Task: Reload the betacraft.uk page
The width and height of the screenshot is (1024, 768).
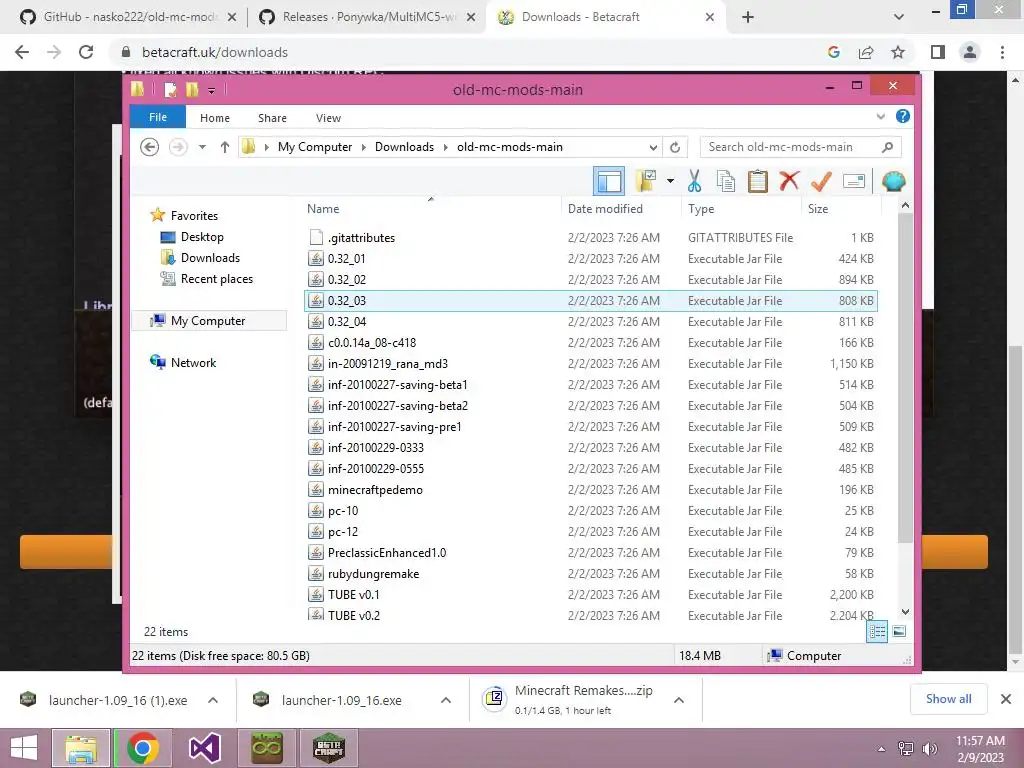Action: click(x=86, y=52)
